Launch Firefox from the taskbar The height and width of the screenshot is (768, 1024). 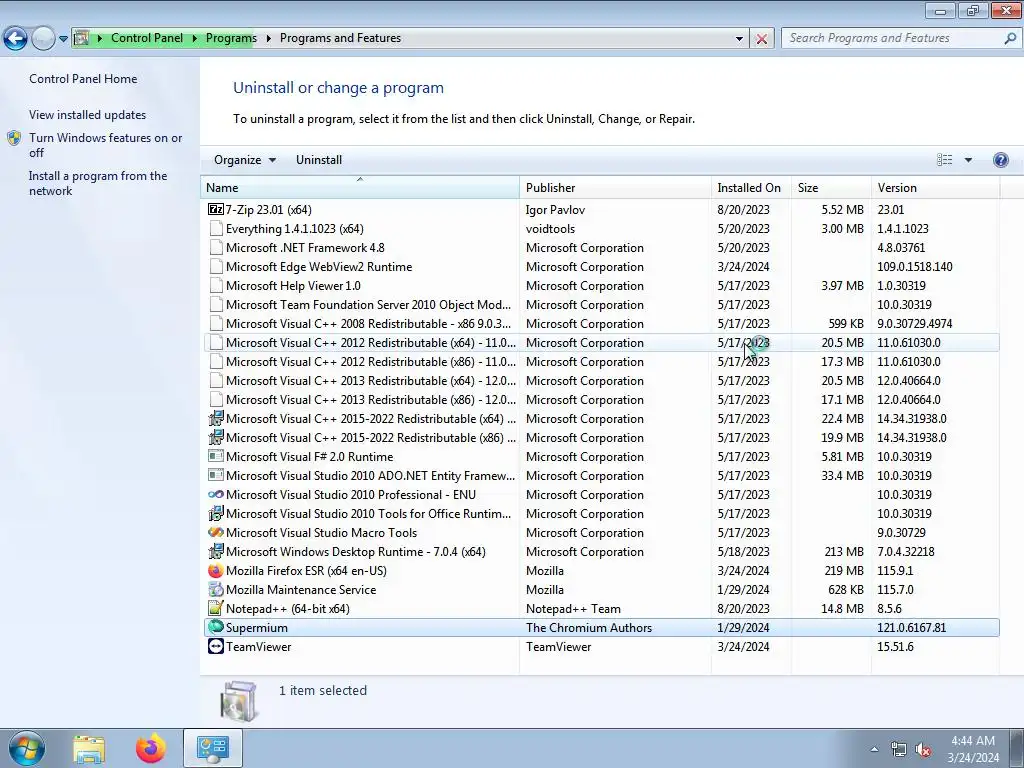tap(151, 748)
